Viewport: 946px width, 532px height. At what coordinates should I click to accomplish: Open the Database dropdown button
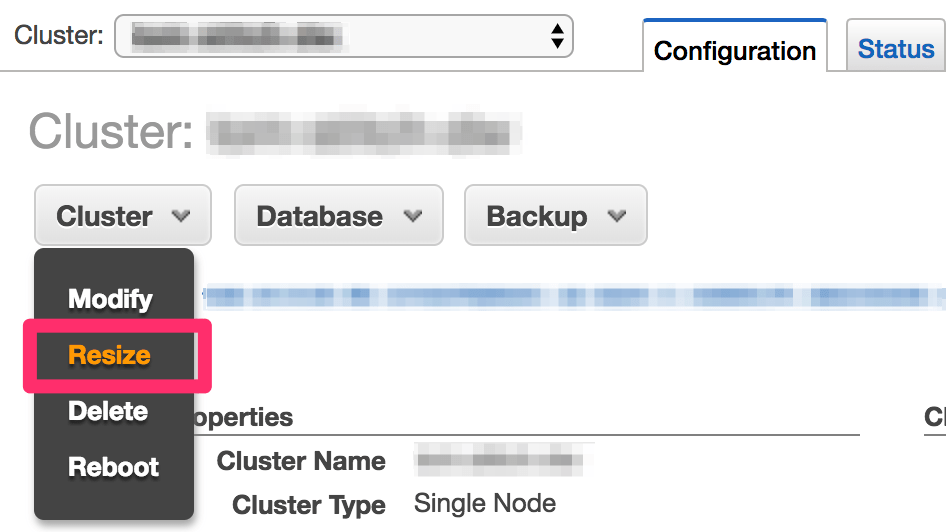(x=338, y=215)
